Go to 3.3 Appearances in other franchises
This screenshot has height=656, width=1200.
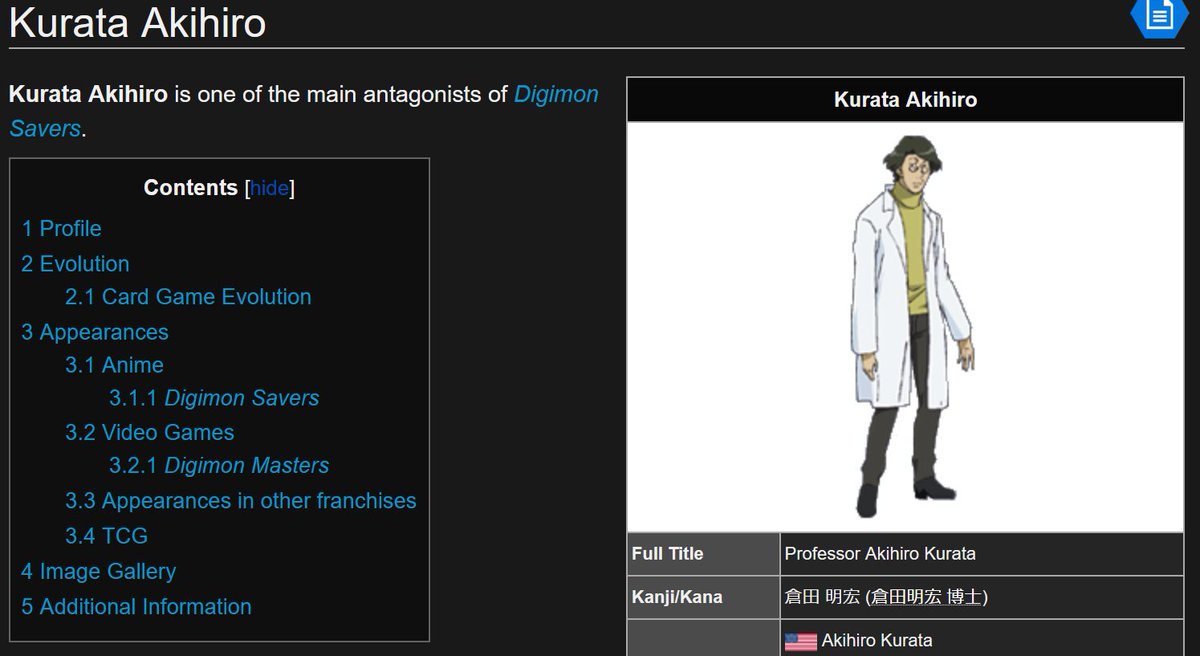pyautogui.click(x=240, y=501)
